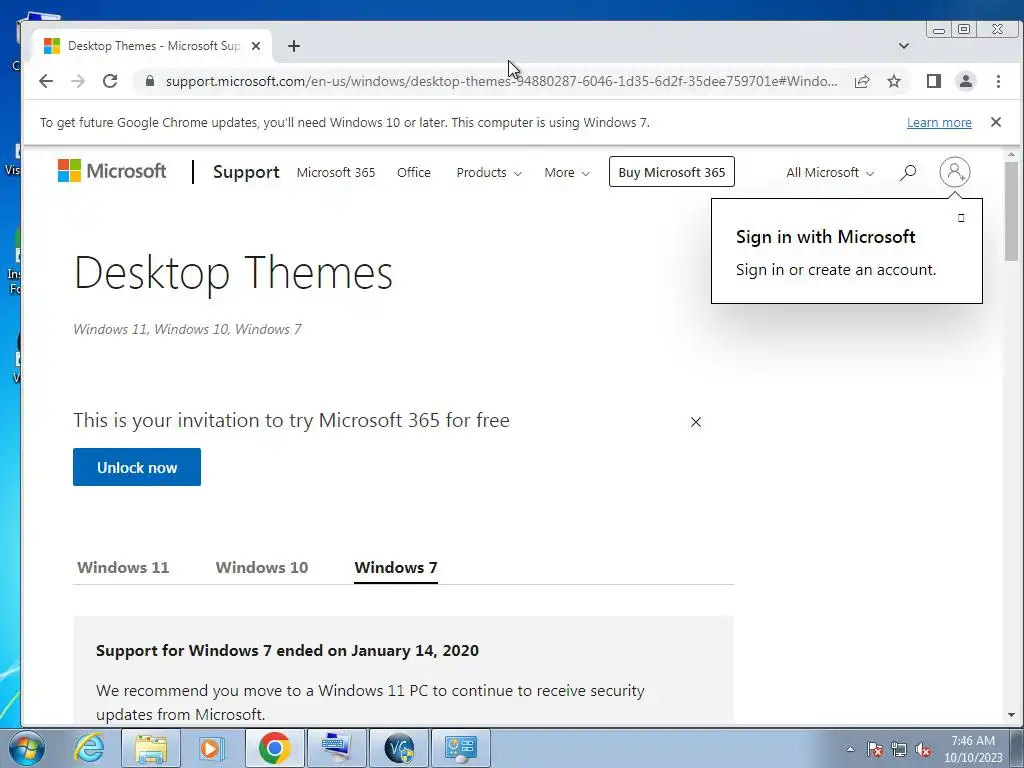The width and height of the screenshot is (1024, 768).
Task: Click the Sign in with Microsoft heading
Action: coord(825,236)
